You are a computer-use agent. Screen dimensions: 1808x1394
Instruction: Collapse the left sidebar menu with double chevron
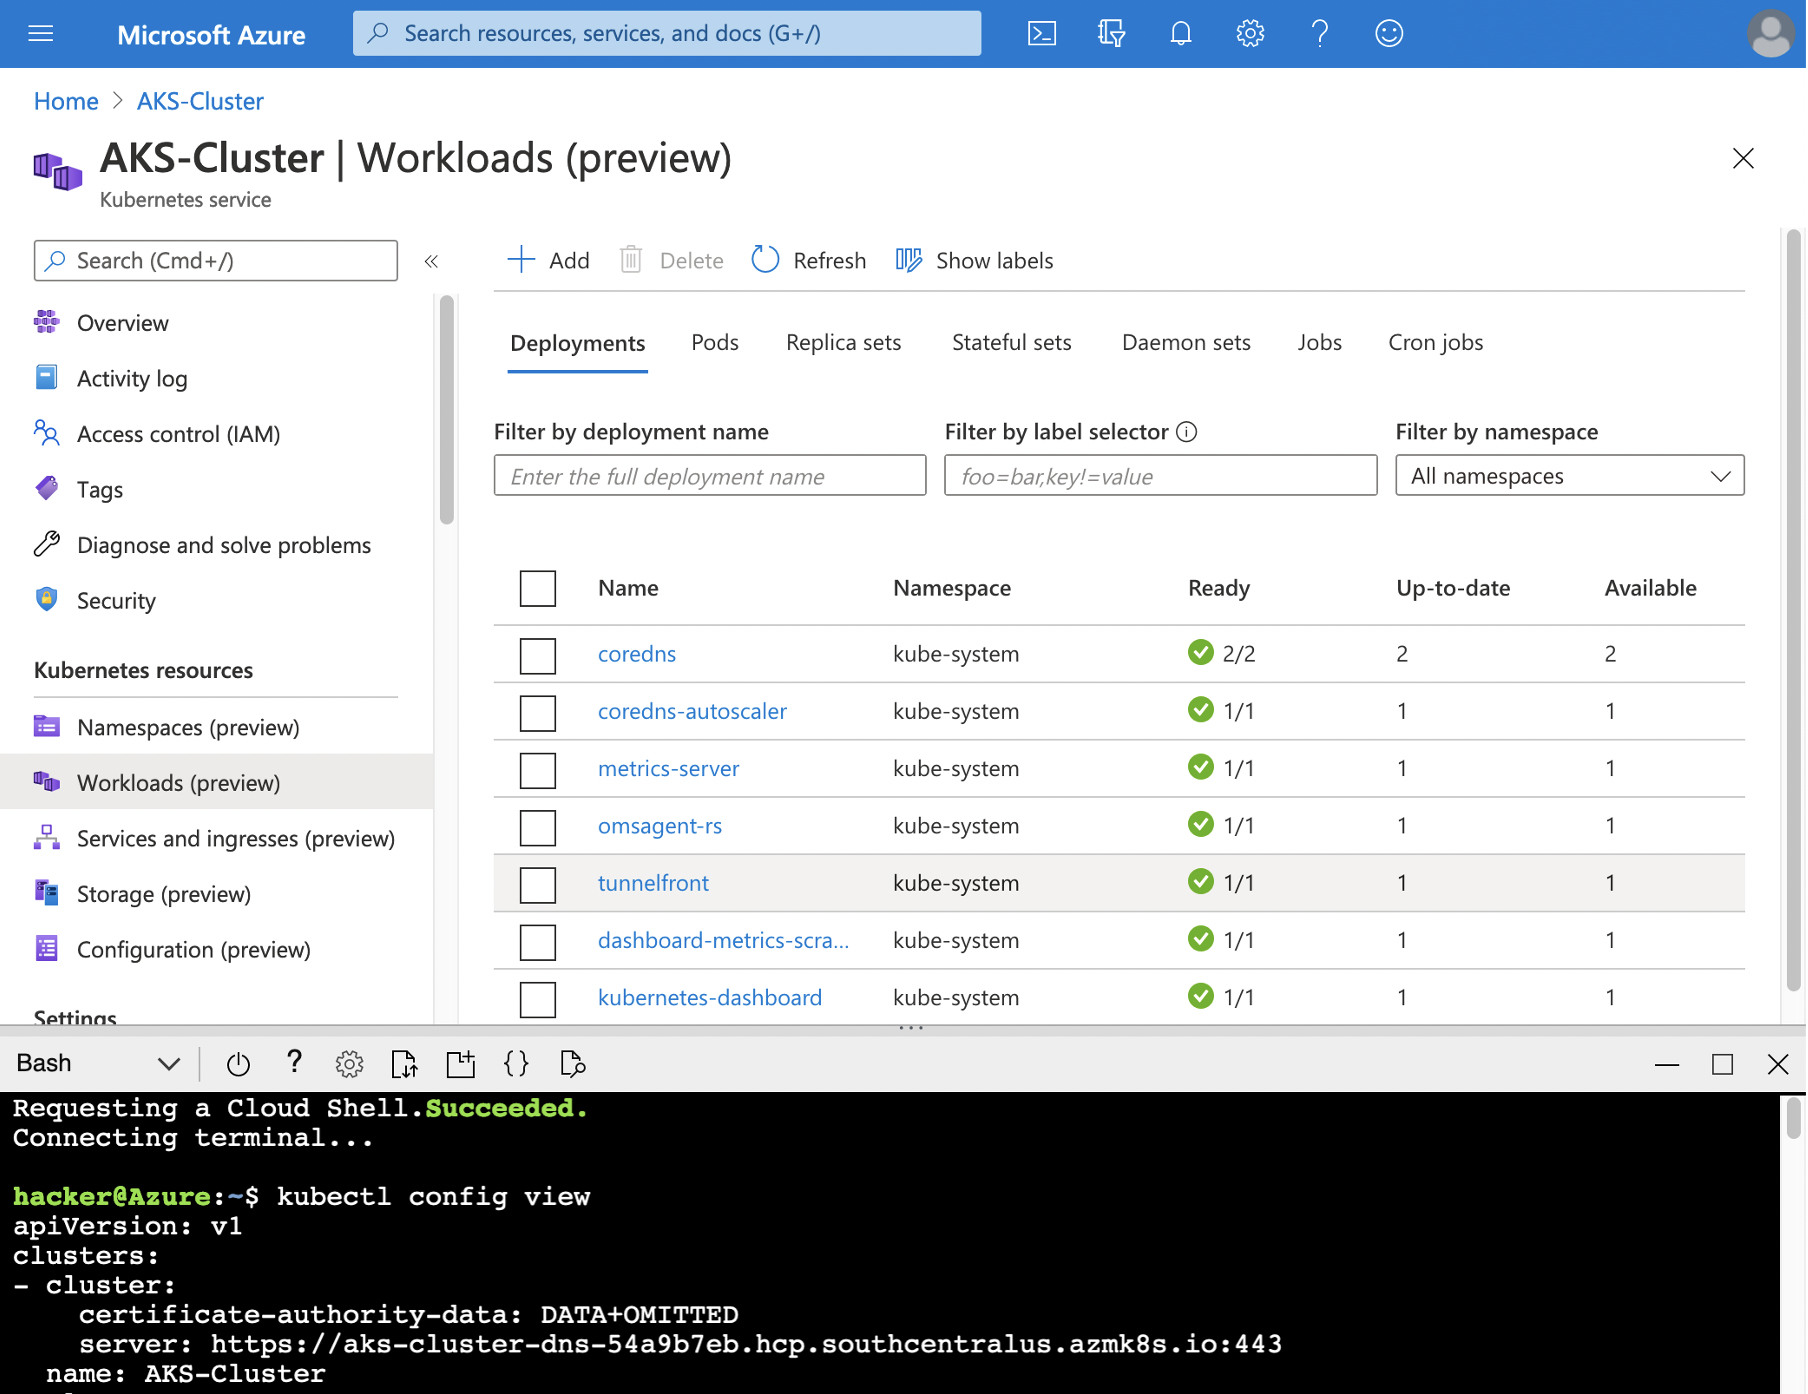click(431, 261)
